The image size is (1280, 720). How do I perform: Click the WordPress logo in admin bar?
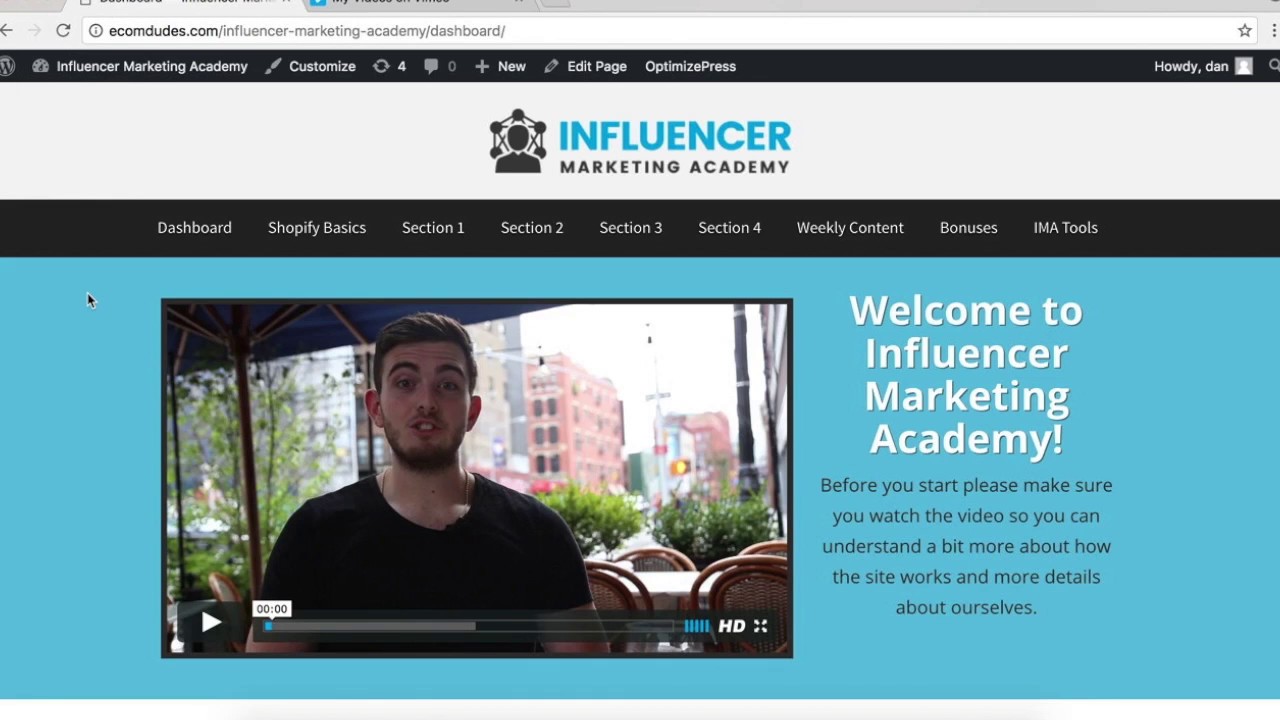[x=7, y=66]
